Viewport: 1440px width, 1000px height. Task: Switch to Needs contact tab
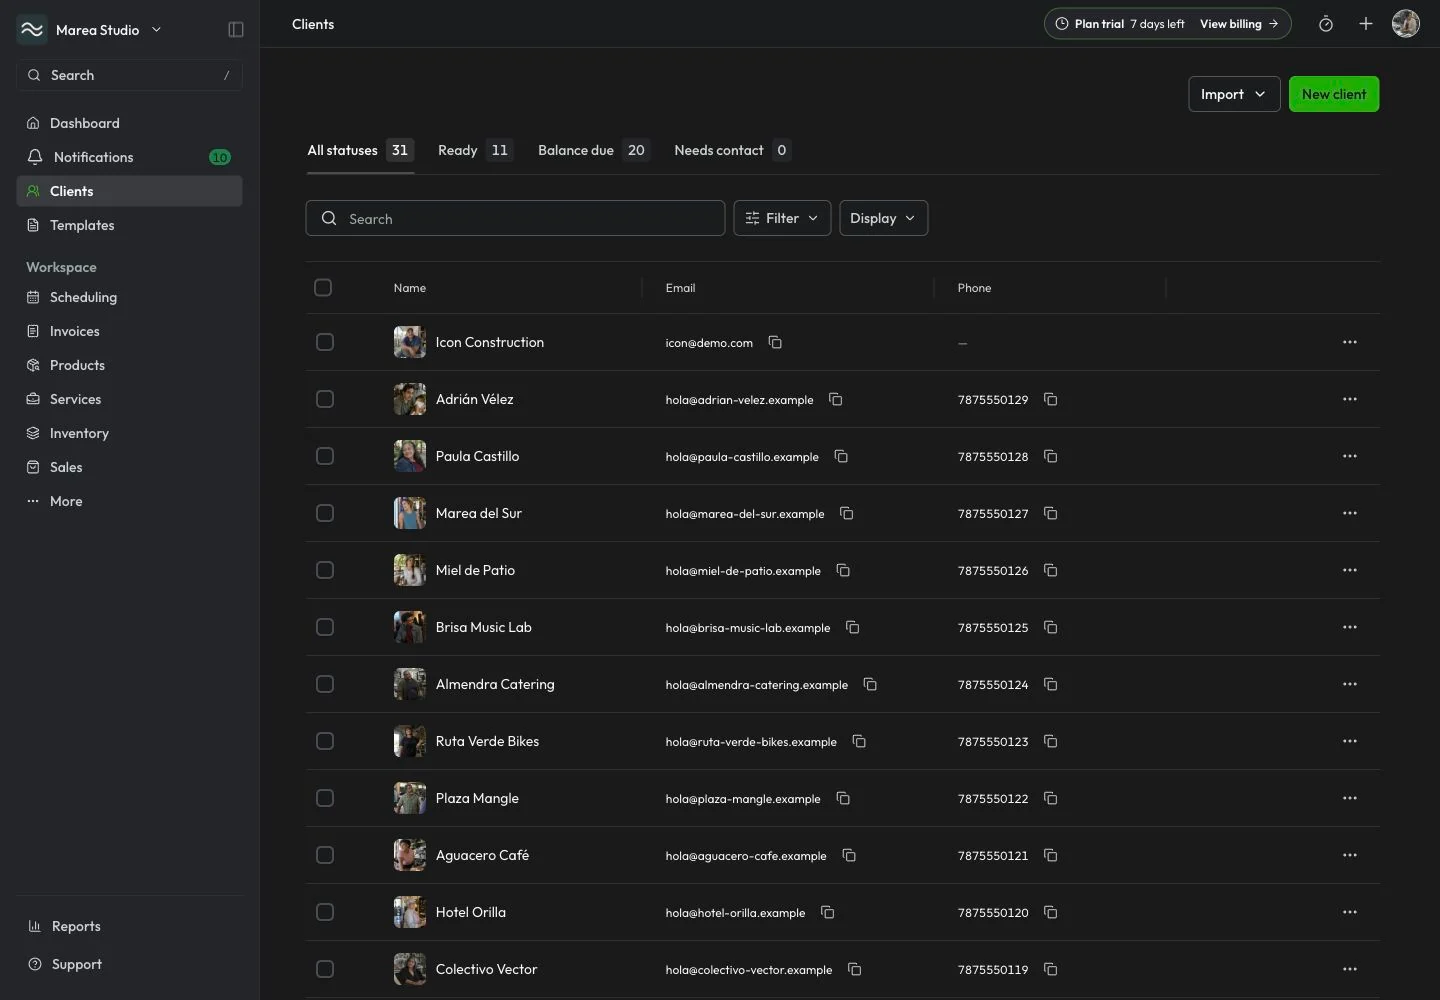[x=732, y=150]
